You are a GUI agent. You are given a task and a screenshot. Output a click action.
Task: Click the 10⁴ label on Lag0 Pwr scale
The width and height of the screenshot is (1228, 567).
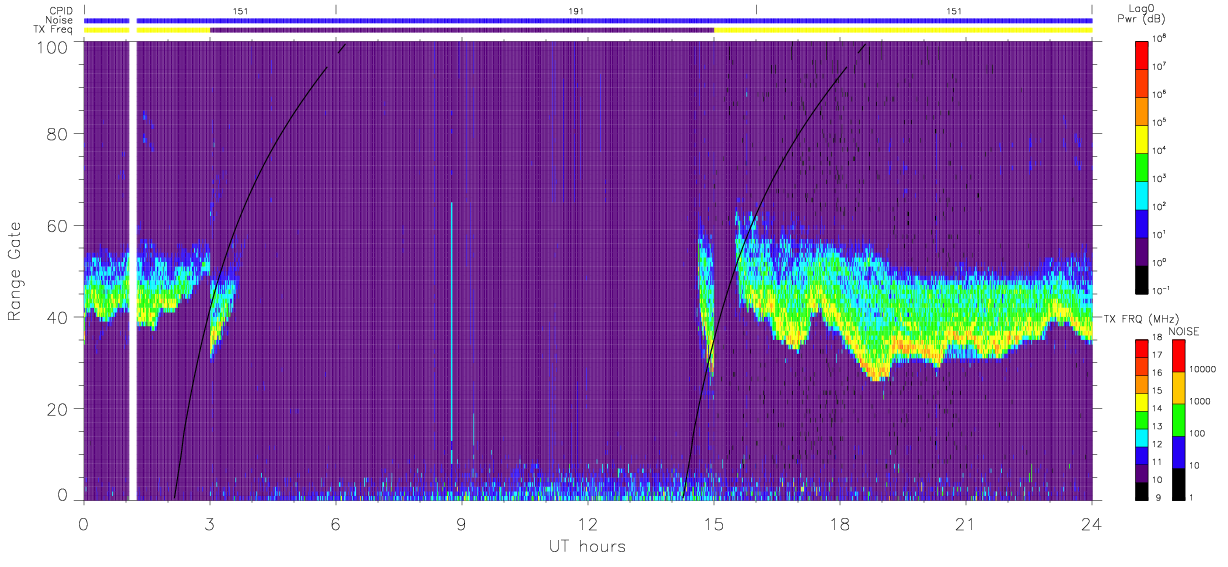pos(1159,150)
